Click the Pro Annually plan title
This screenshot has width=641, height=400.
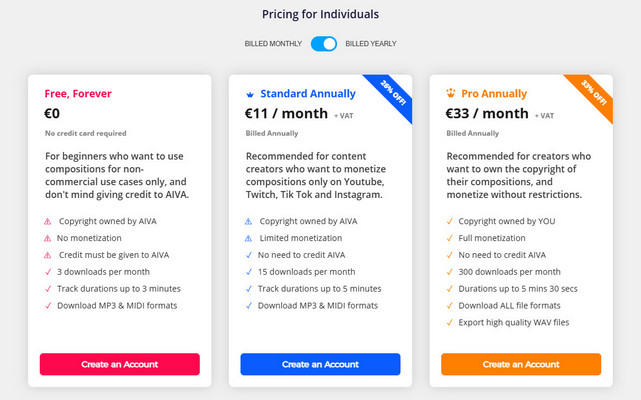click(494, 94)
